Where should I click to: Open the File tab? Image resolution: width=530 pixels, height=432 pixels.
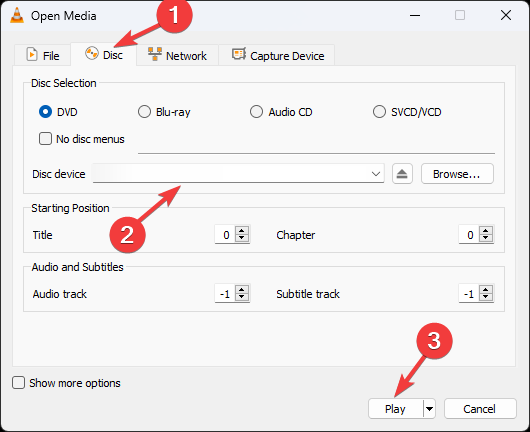(x=43, y=55)
